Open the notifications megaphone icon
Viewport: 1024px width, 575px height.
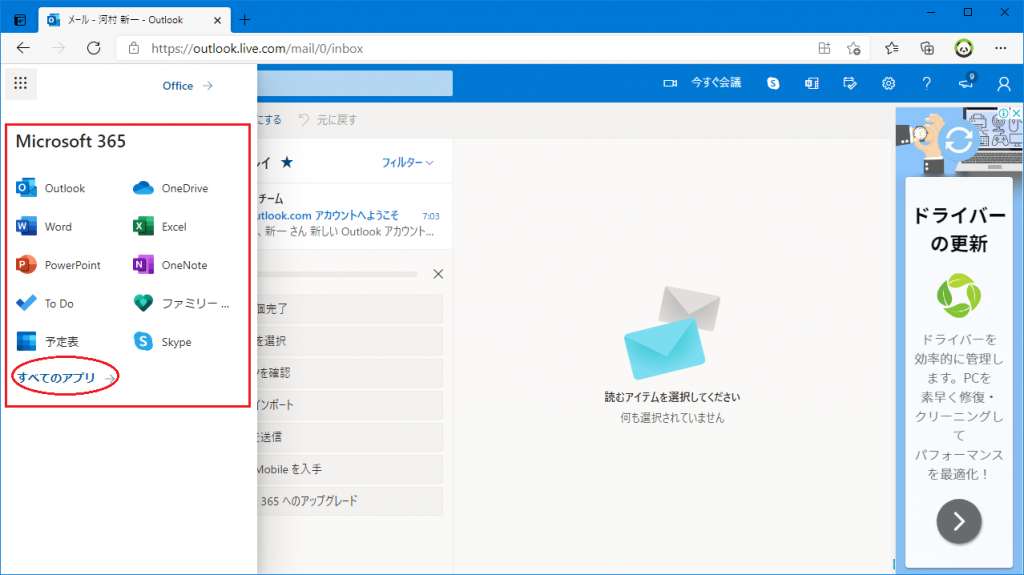tap(966, 83)
